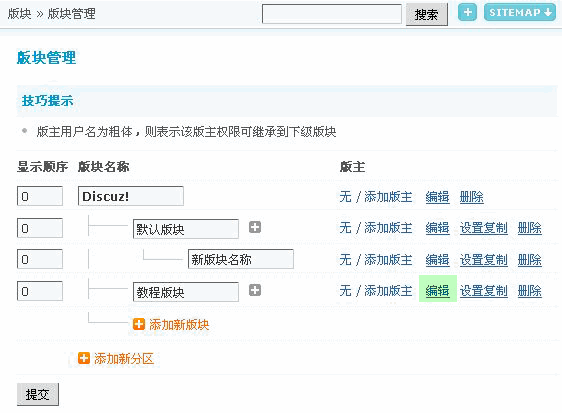Click 无 / 添加版主 in 新版块名称 row
This screenshot has height=413, width=562.
(376, 260)
